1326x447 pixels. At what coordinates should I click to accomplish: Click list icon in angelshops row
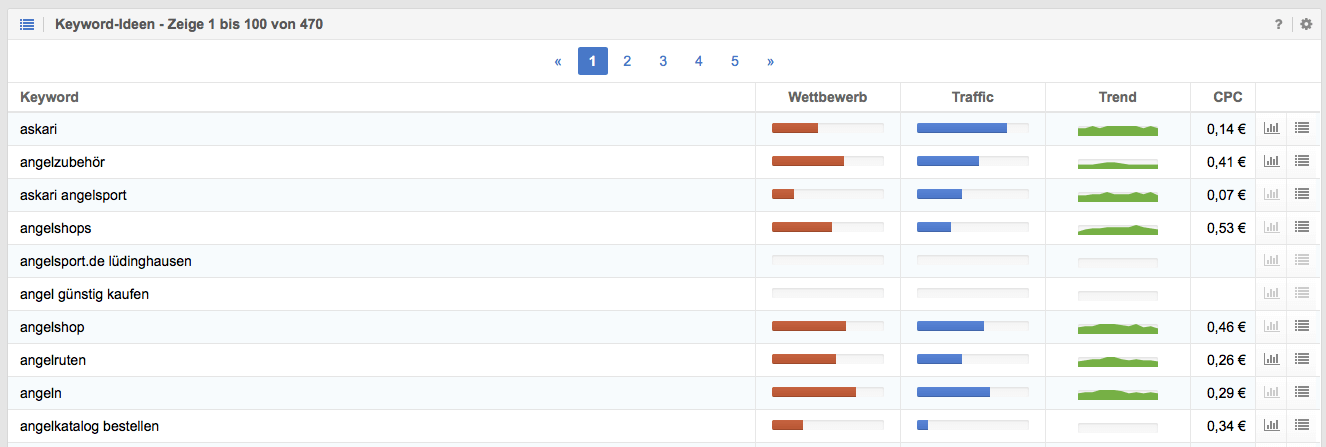click(x=1302, y=227)
